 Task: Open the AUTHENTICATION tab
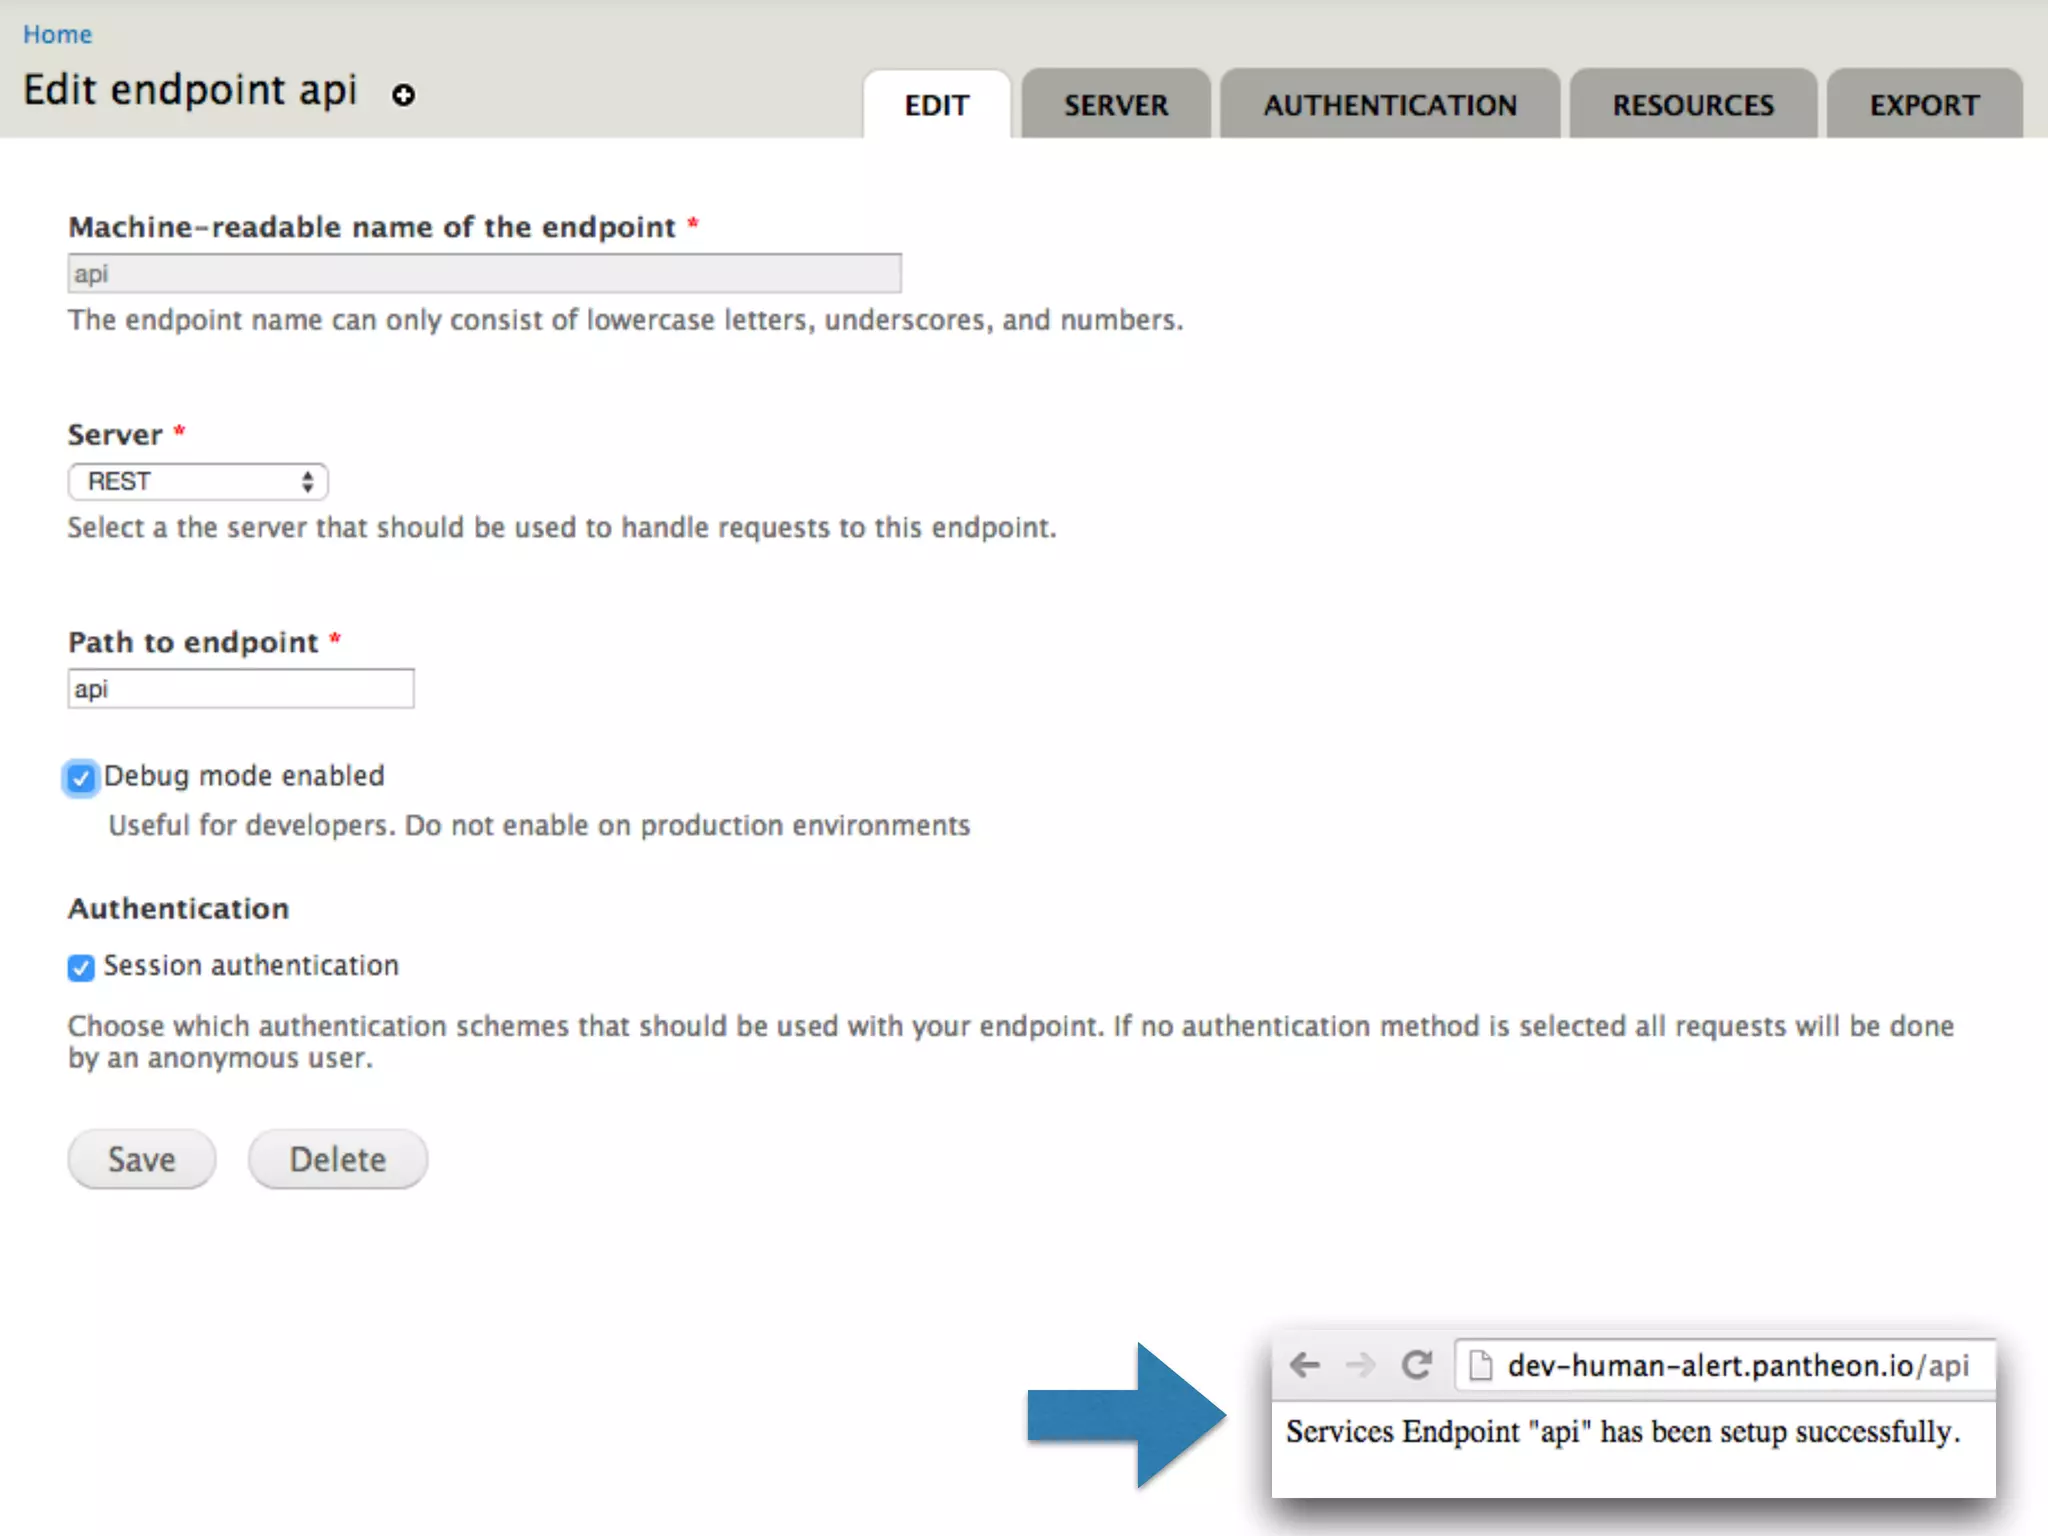coord(1390,104)
